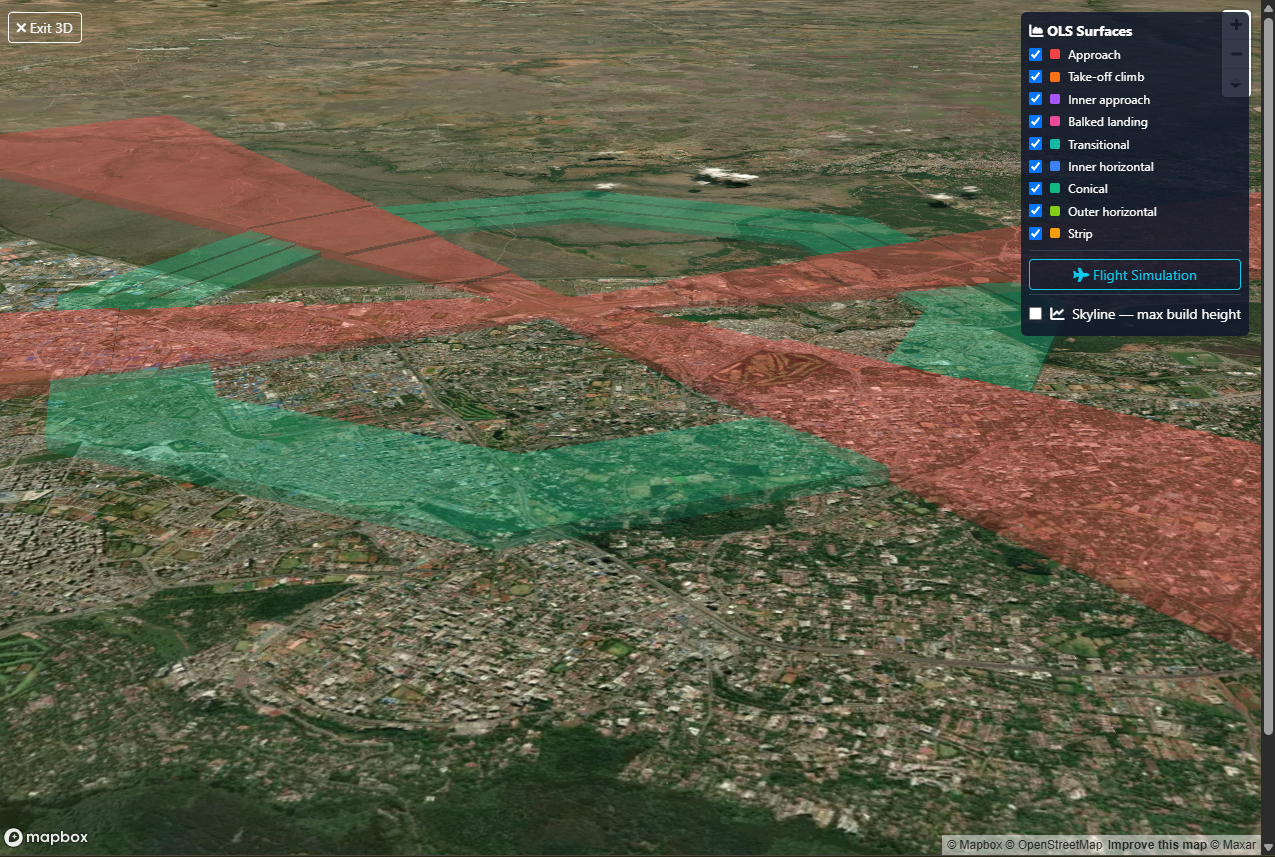Click the Skyline line-chart icon
1275x857 pixels.
[x=1057, y=314]
